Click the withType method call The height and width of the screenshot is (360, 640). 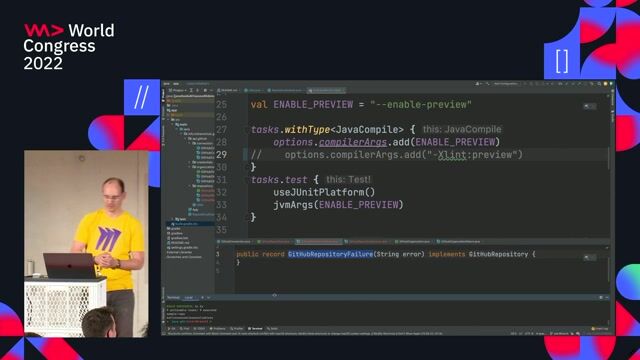tap(307, 130)
